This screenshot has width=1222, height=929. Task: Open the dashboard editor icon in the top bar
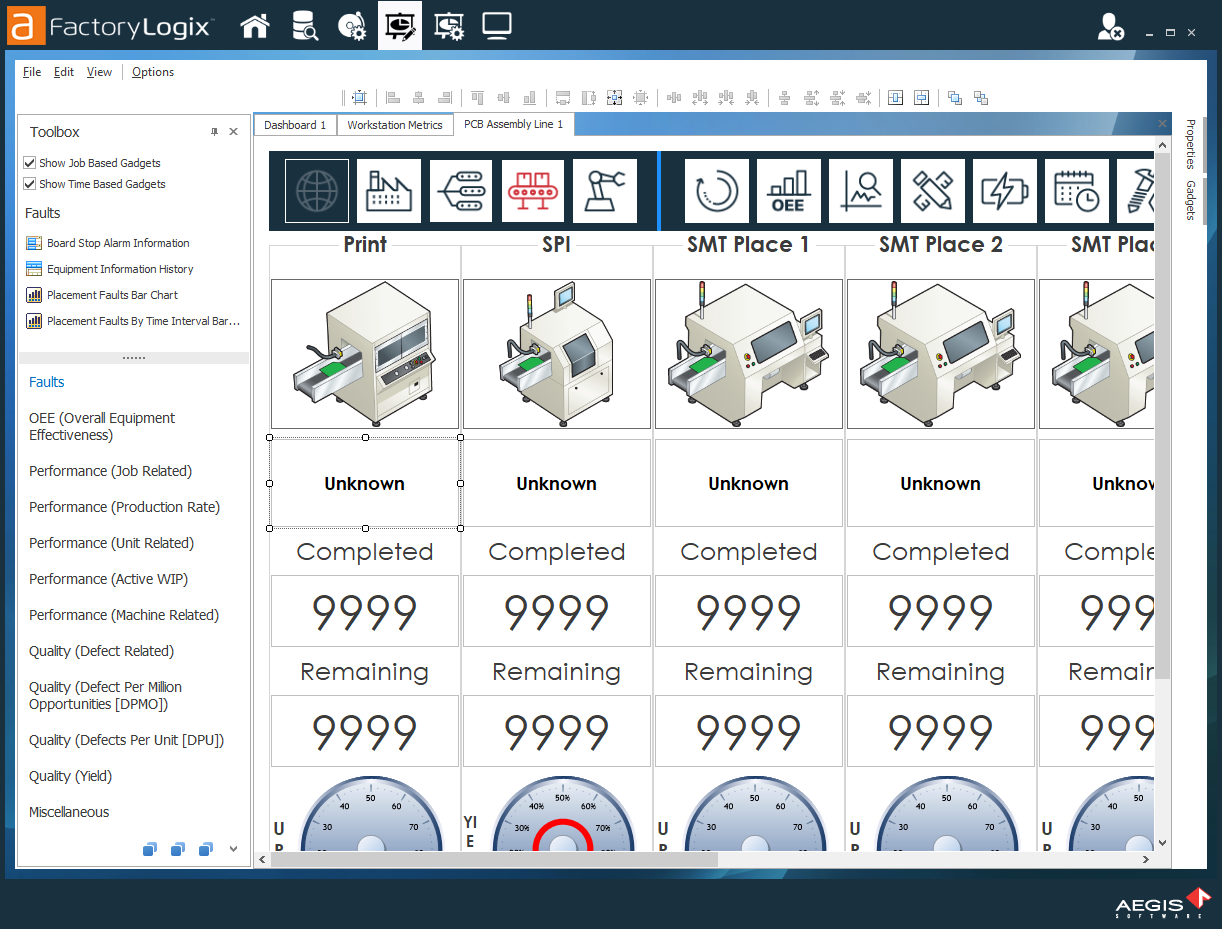tap(399, 25)
